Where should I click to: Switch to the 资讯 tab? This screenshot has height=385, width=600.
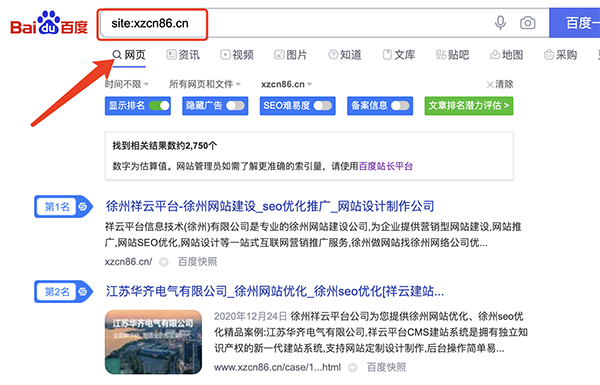click(x=183, y=55)
